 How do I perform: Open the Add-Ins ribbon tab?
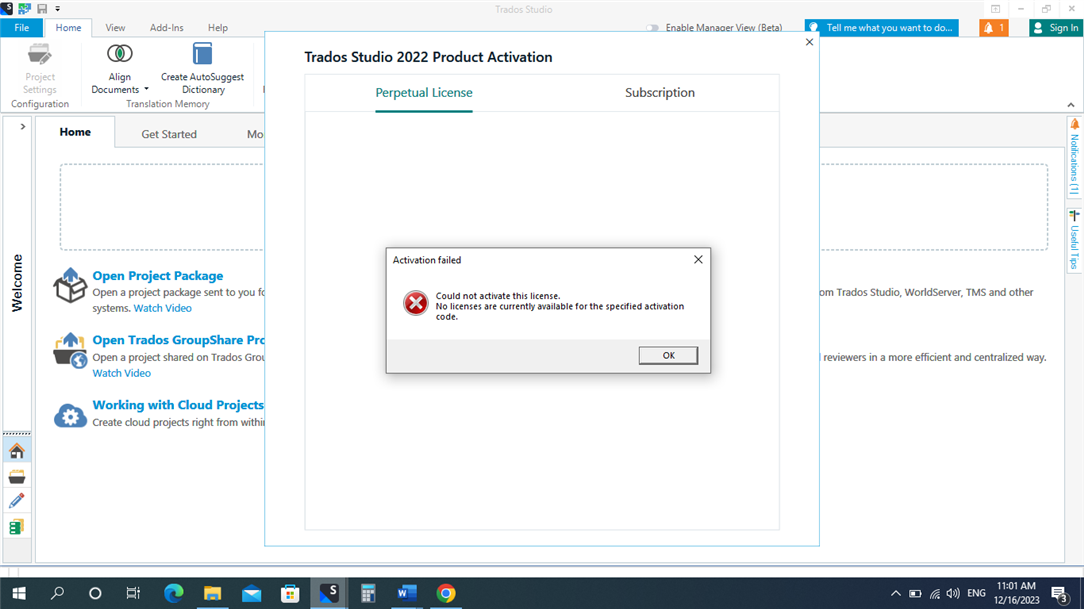coord(167,28)
